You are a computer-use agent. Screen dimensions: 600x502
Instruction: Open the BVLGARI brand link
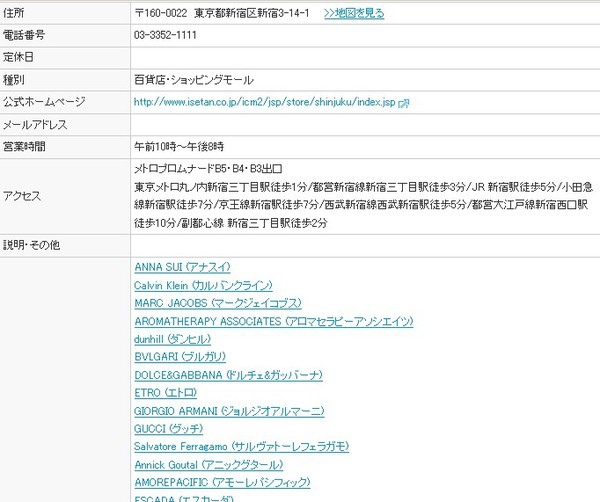point(180,357)
